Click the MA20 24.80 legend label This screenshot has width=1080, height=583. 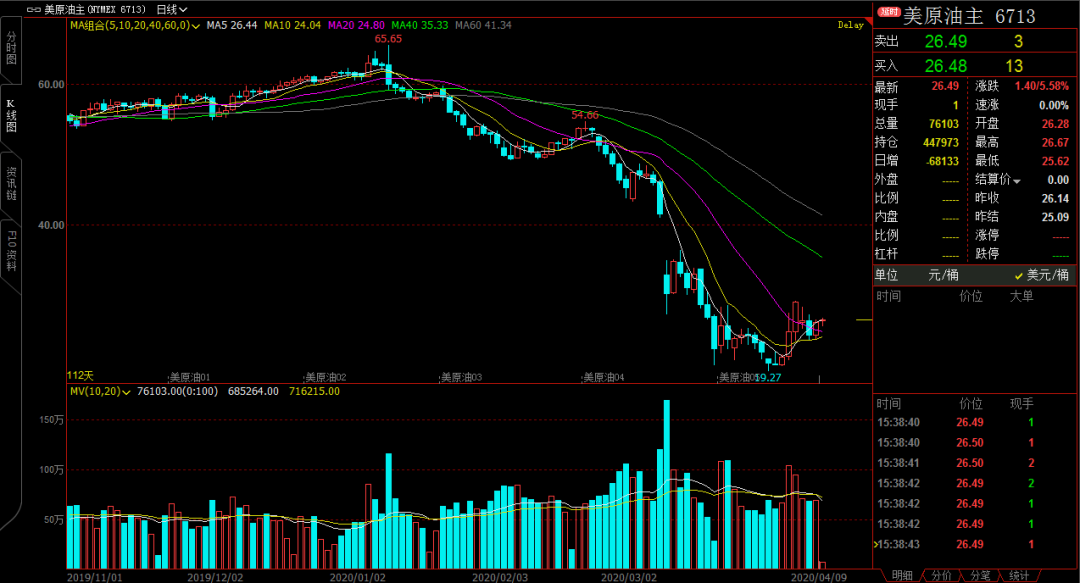click(x=356, y=25)
